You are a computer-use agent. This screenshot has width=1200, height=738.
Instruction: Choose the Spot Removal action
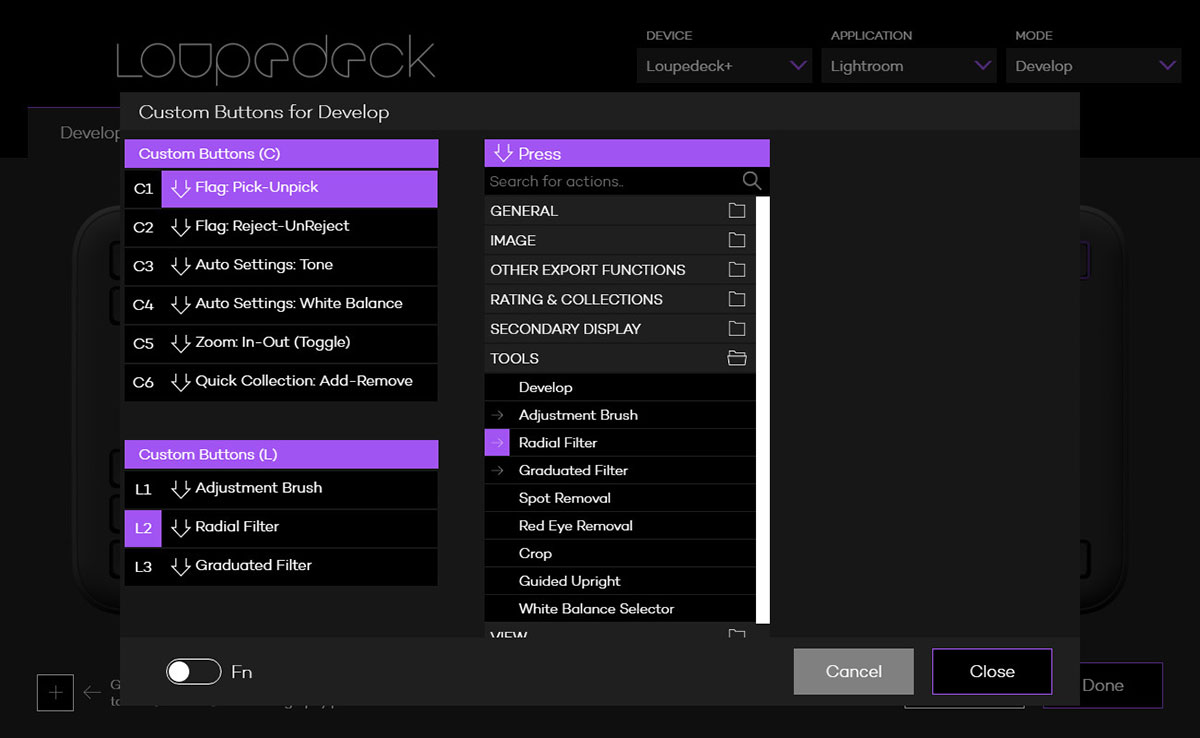pos(620,498)
